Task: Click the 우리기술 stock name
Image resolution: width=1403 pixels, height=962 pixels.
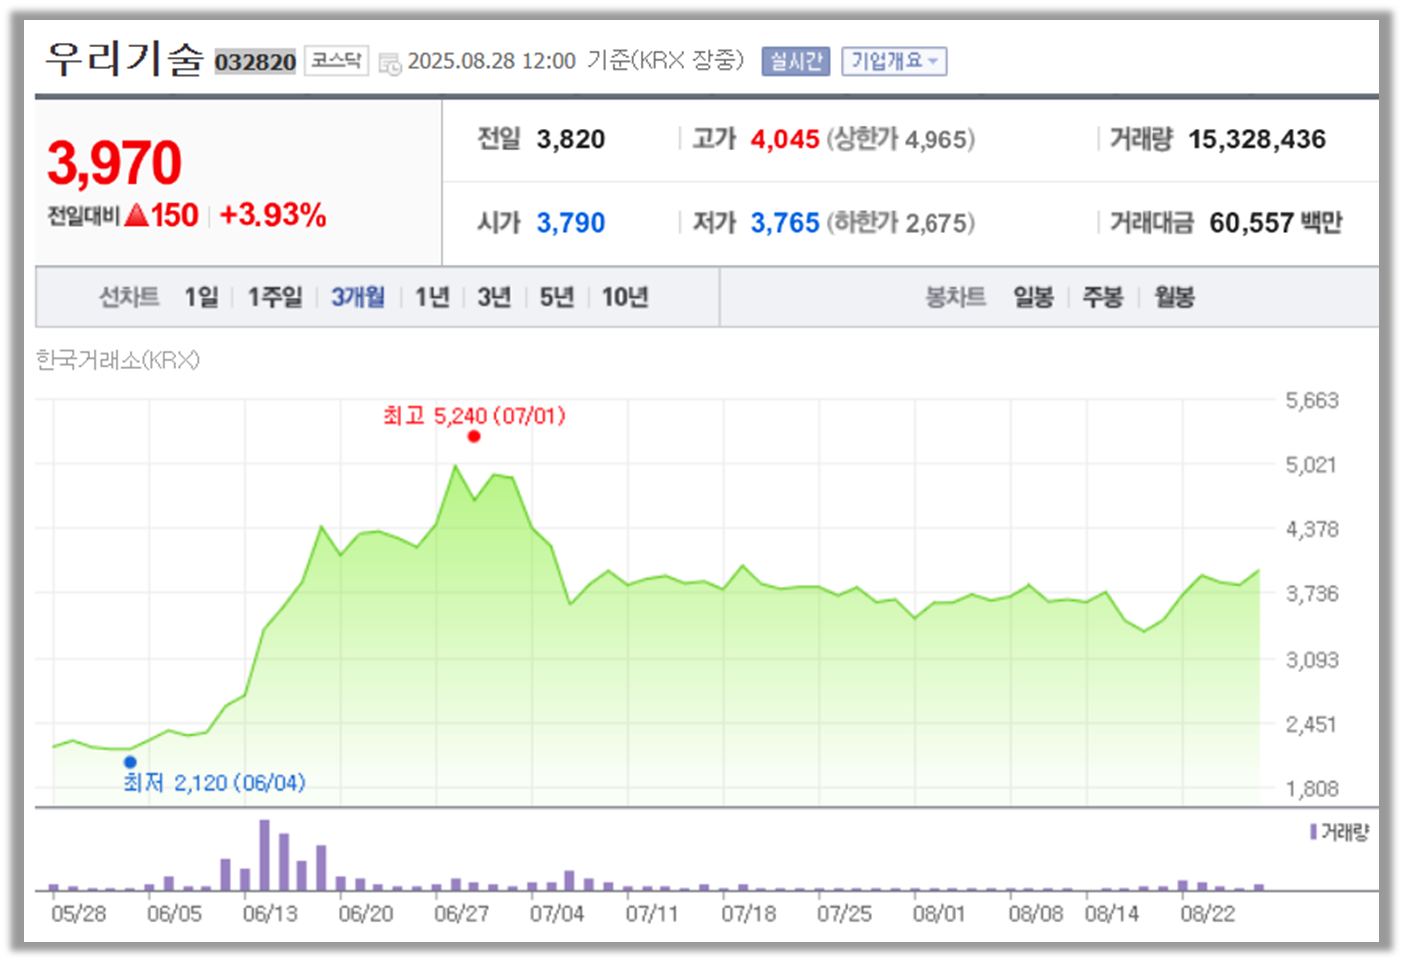Action: (124, 58)
